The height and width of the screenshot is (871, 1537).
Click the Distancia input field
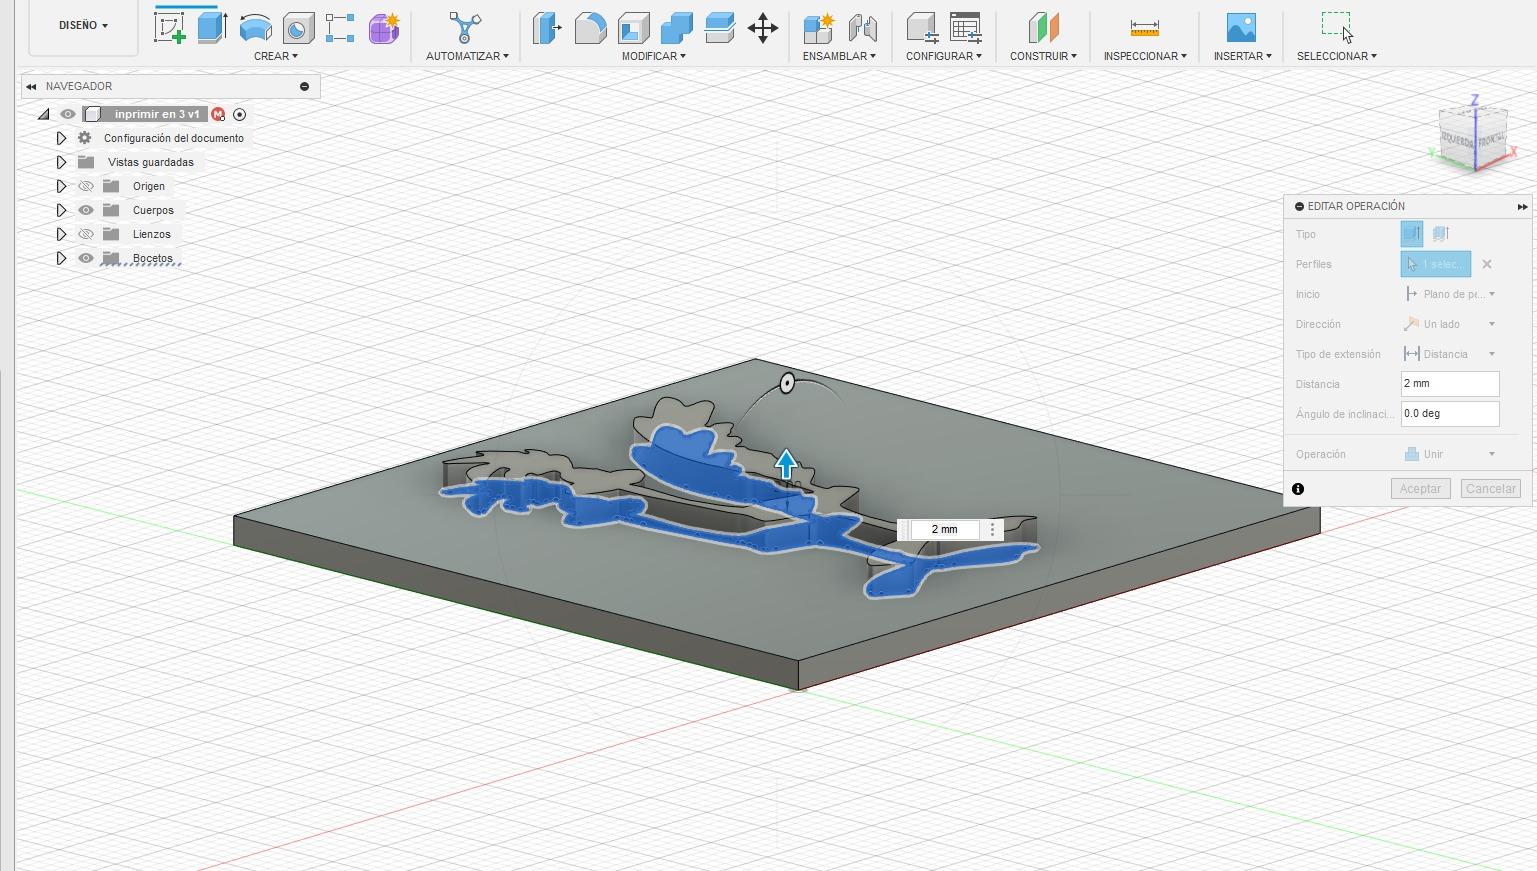click(x=1449, y=384)
